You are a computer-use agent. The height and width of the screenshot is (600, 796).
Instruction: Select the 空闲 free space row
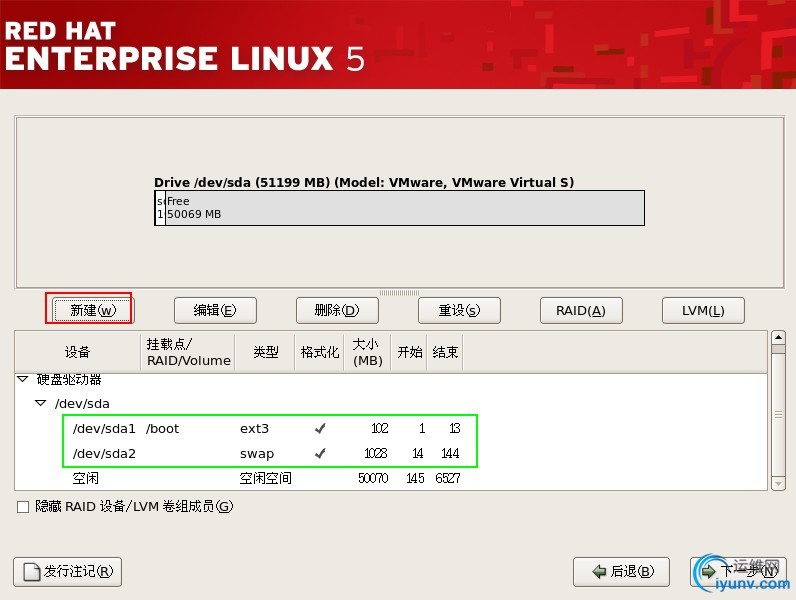click(x=391, y=478)
